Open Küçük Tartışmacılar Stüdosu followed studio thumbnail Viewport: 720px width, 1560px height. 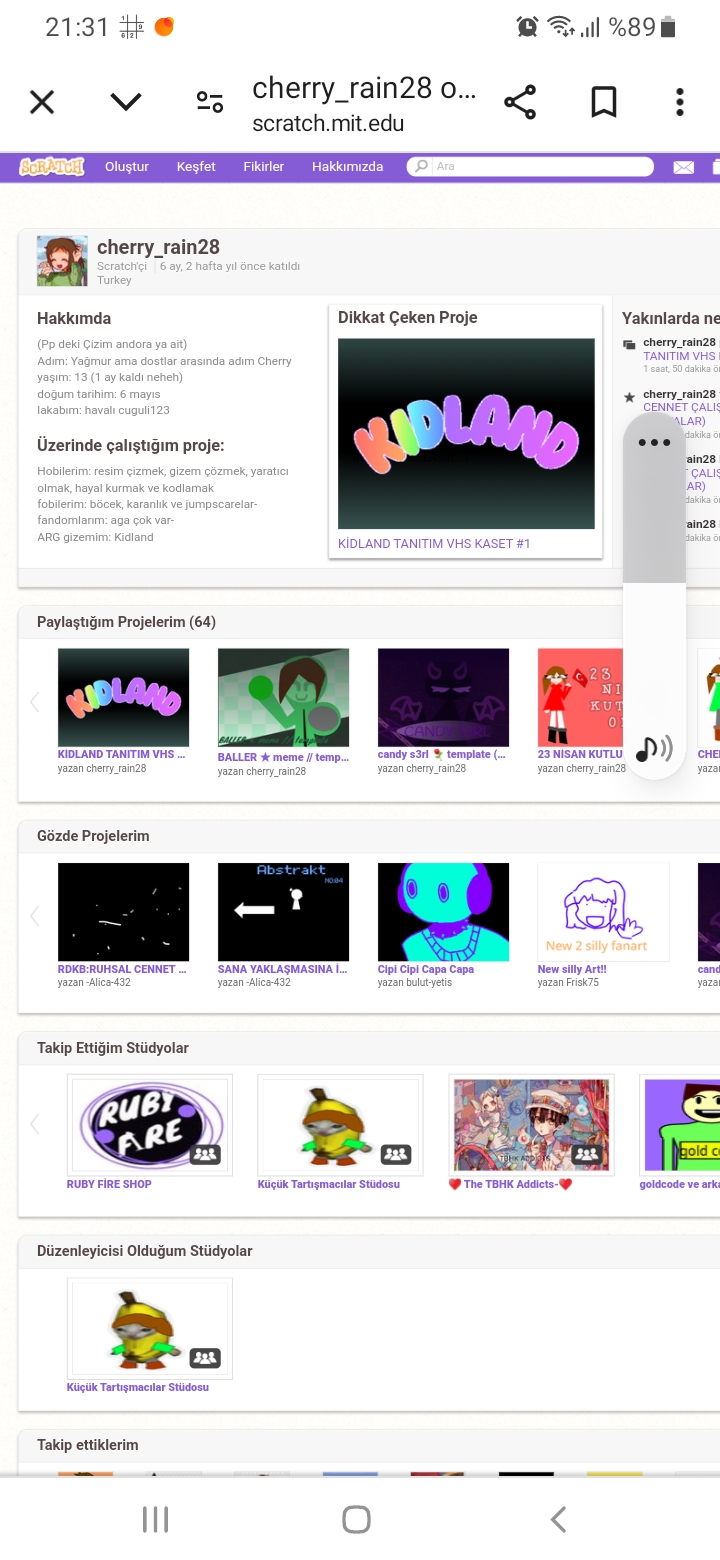click(x=340, y=1125)
